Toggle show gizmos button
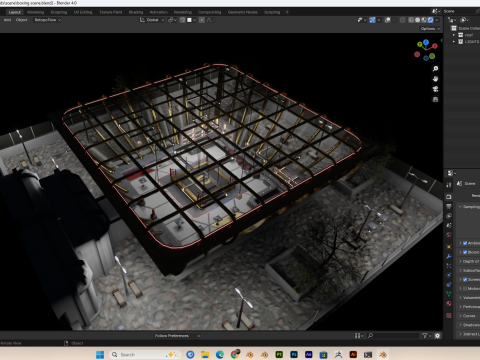 (372, 20)
